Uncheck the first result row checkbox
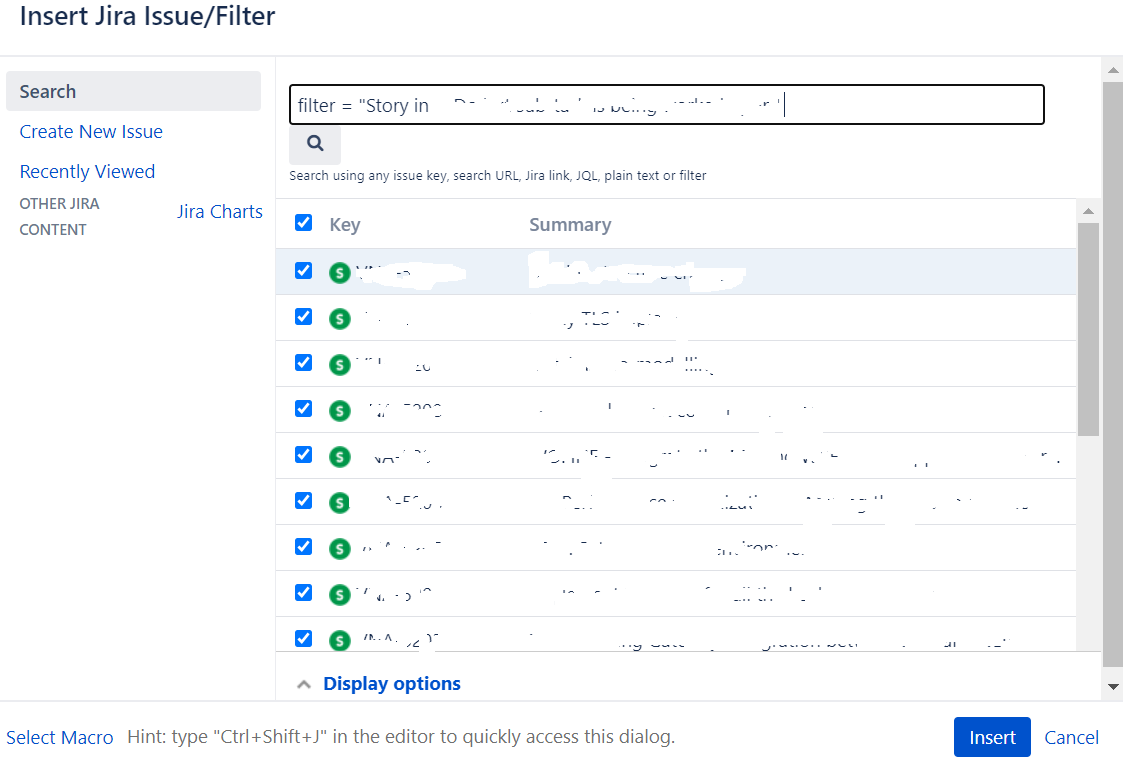Screen dimensions: 1123x759 (304, 271)
